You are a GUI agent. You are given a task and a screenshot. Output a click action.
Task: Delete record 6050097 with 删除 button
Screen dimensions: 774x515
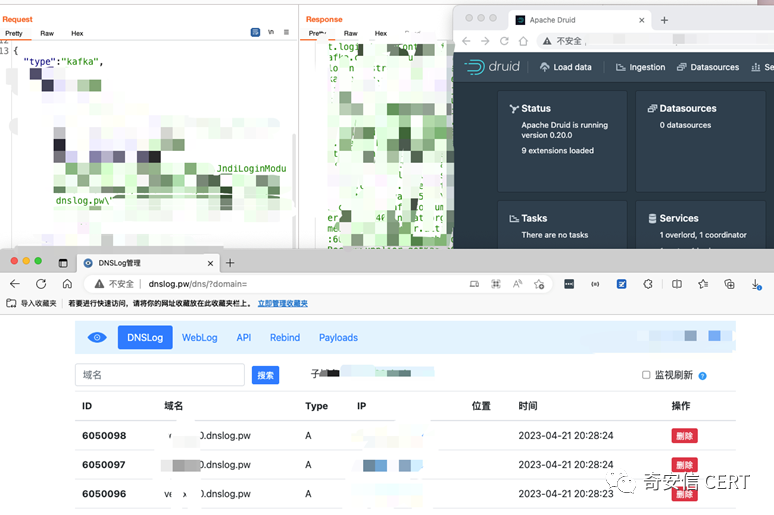tap(684, 464)
